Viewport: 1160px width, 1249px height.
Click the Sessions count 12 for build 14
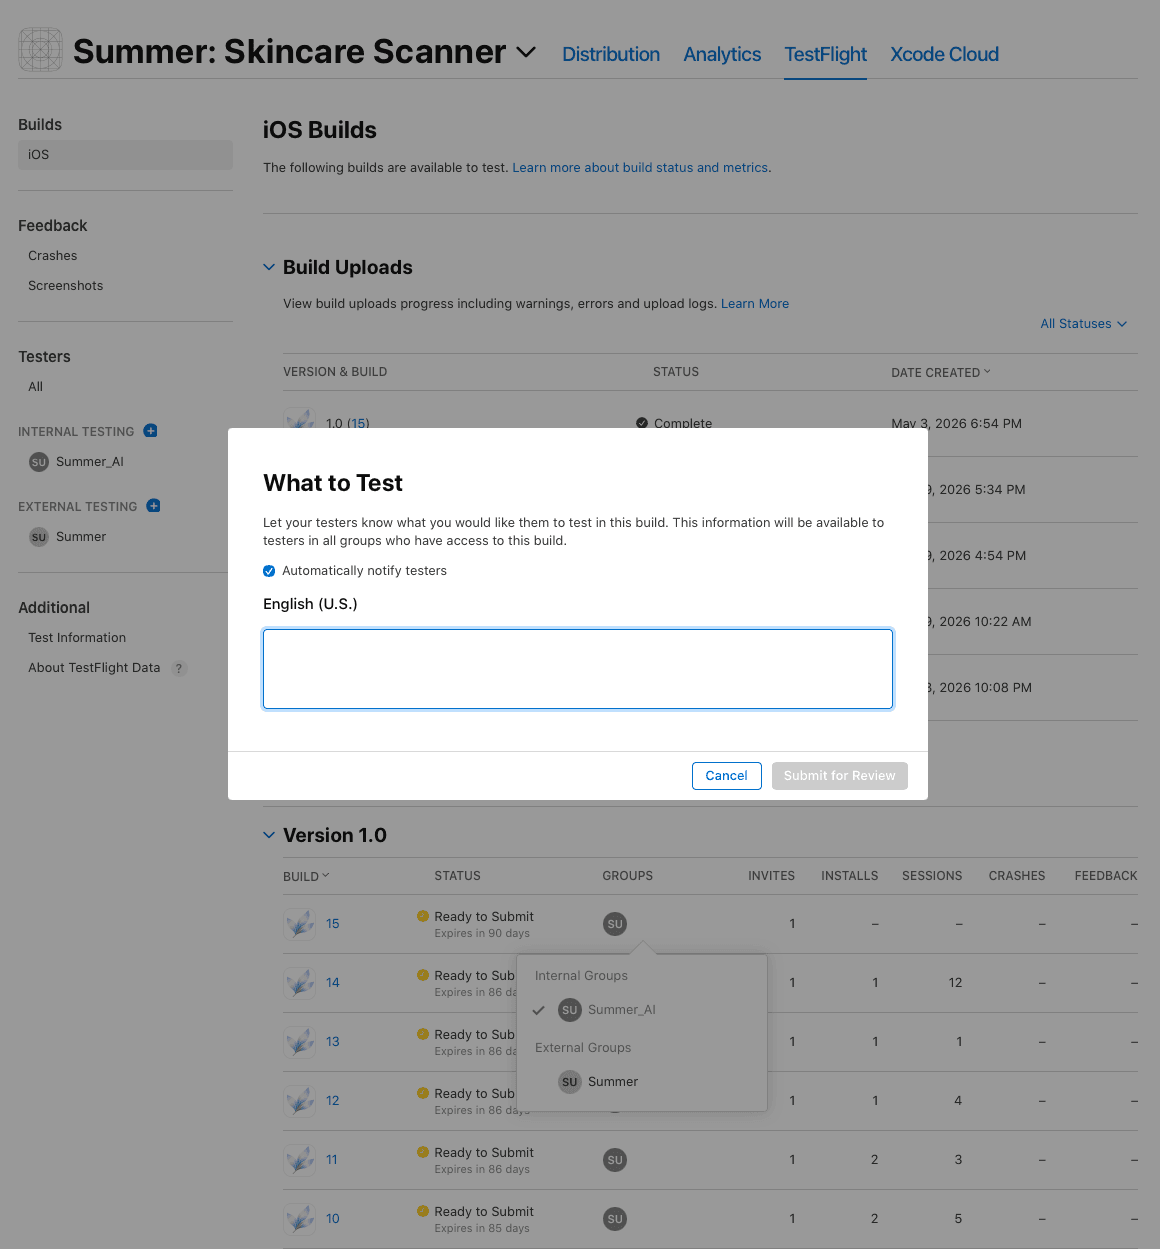click(x=956, y=983)
